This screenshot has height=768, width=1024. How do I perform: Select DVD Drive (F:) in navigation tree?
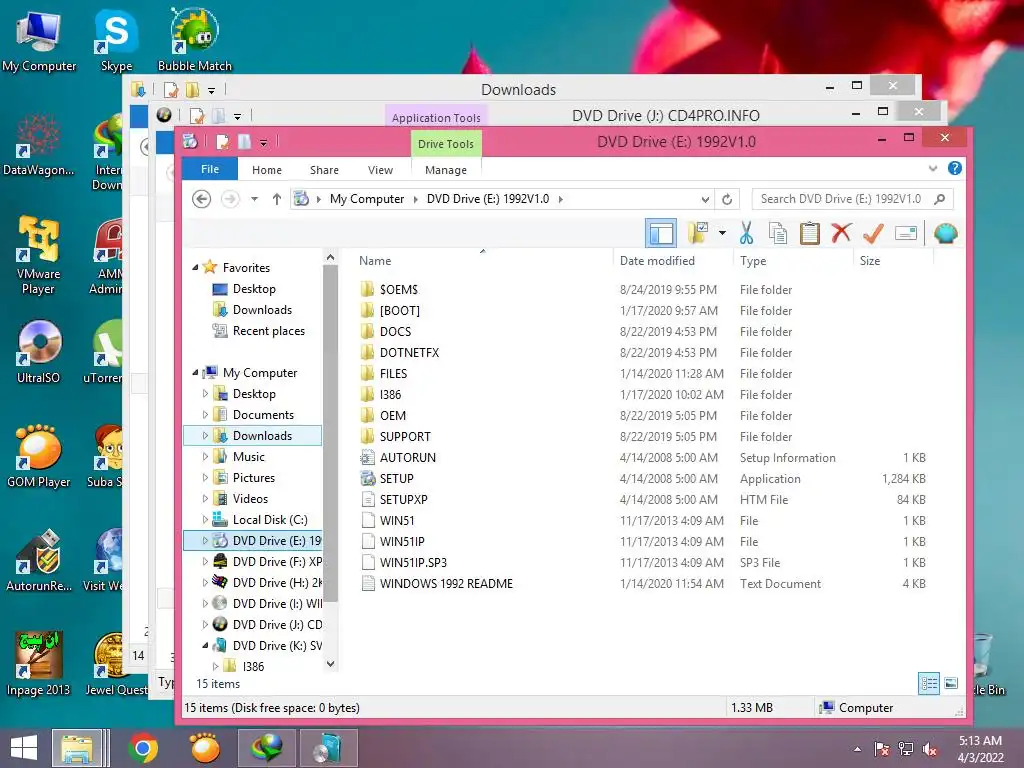click(277, 562)
